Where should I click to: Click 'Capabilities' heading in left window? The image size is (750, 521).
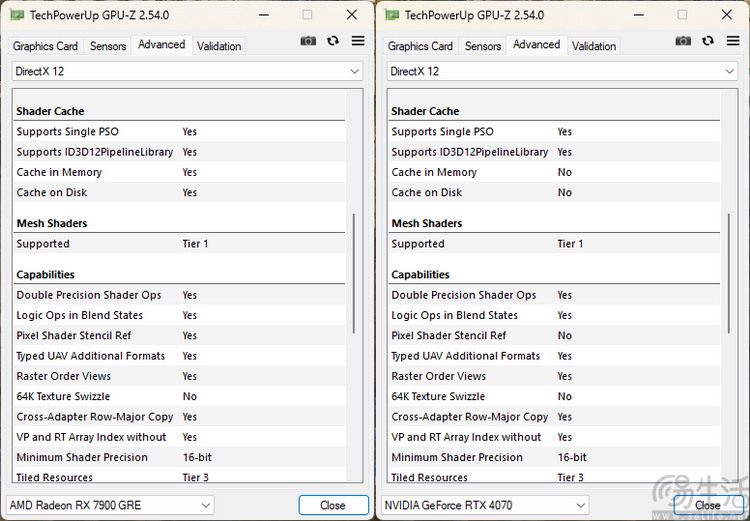[x=45, y=275]
